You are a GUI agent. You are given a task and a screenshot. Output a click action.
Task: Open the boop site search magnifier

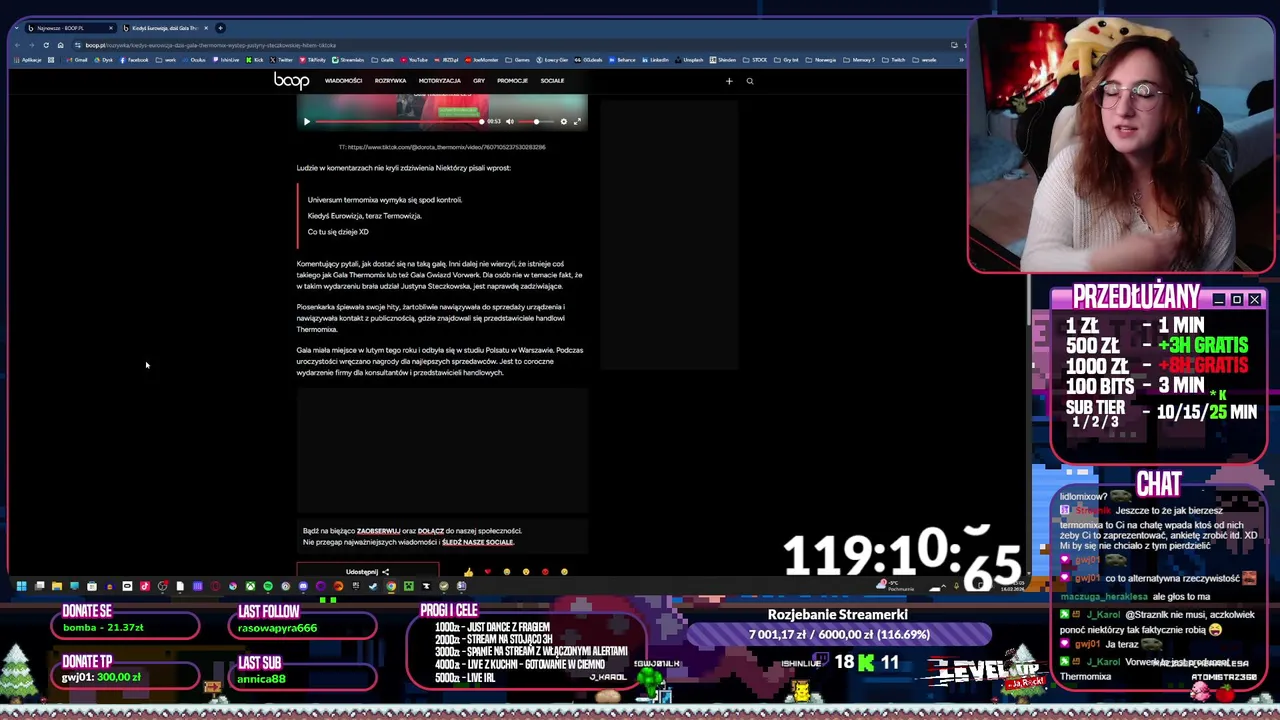coord(750,81)
